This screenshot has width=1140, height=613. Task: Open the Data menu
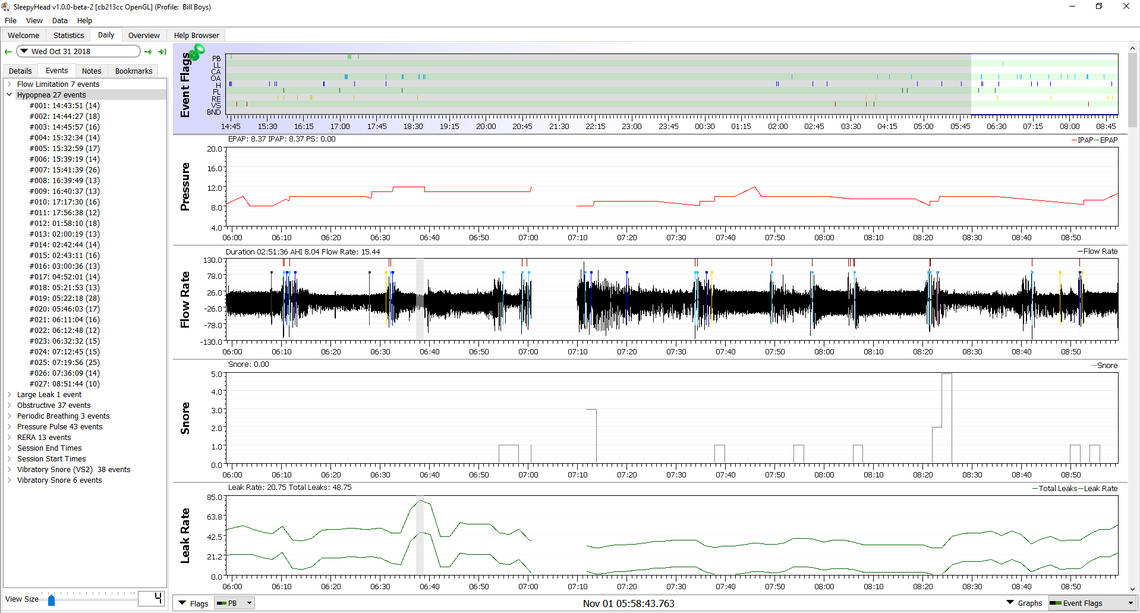click(60, 20)
